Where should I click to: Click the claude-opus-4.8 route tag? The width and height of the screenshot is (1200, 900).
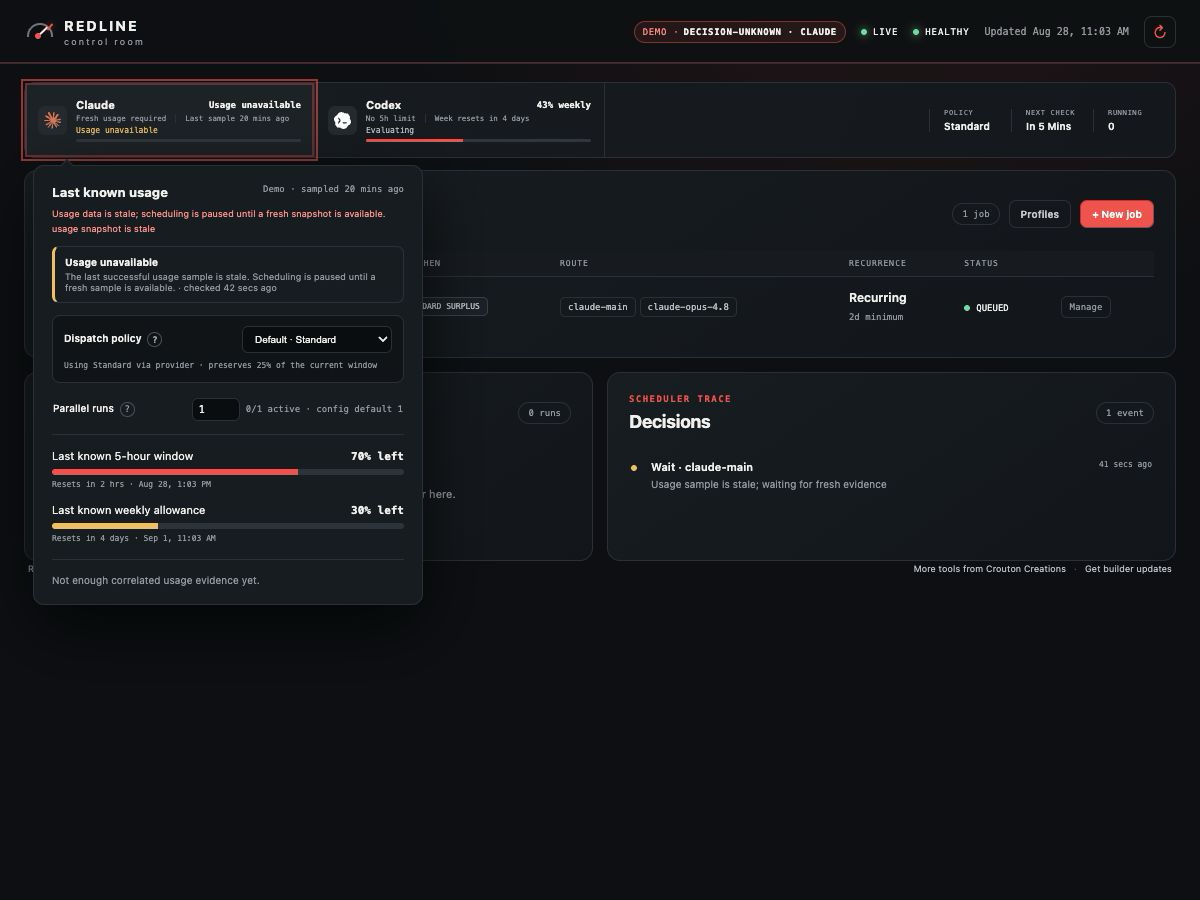(688, 307)
